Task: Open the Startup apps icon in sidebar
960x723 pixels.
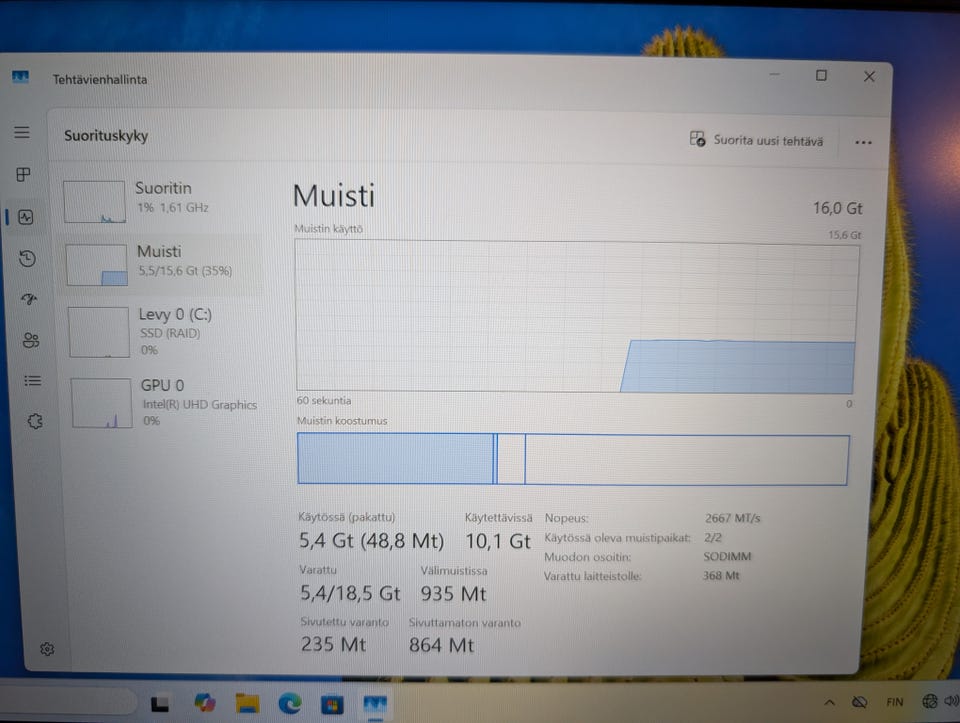Action: [29, 299]
